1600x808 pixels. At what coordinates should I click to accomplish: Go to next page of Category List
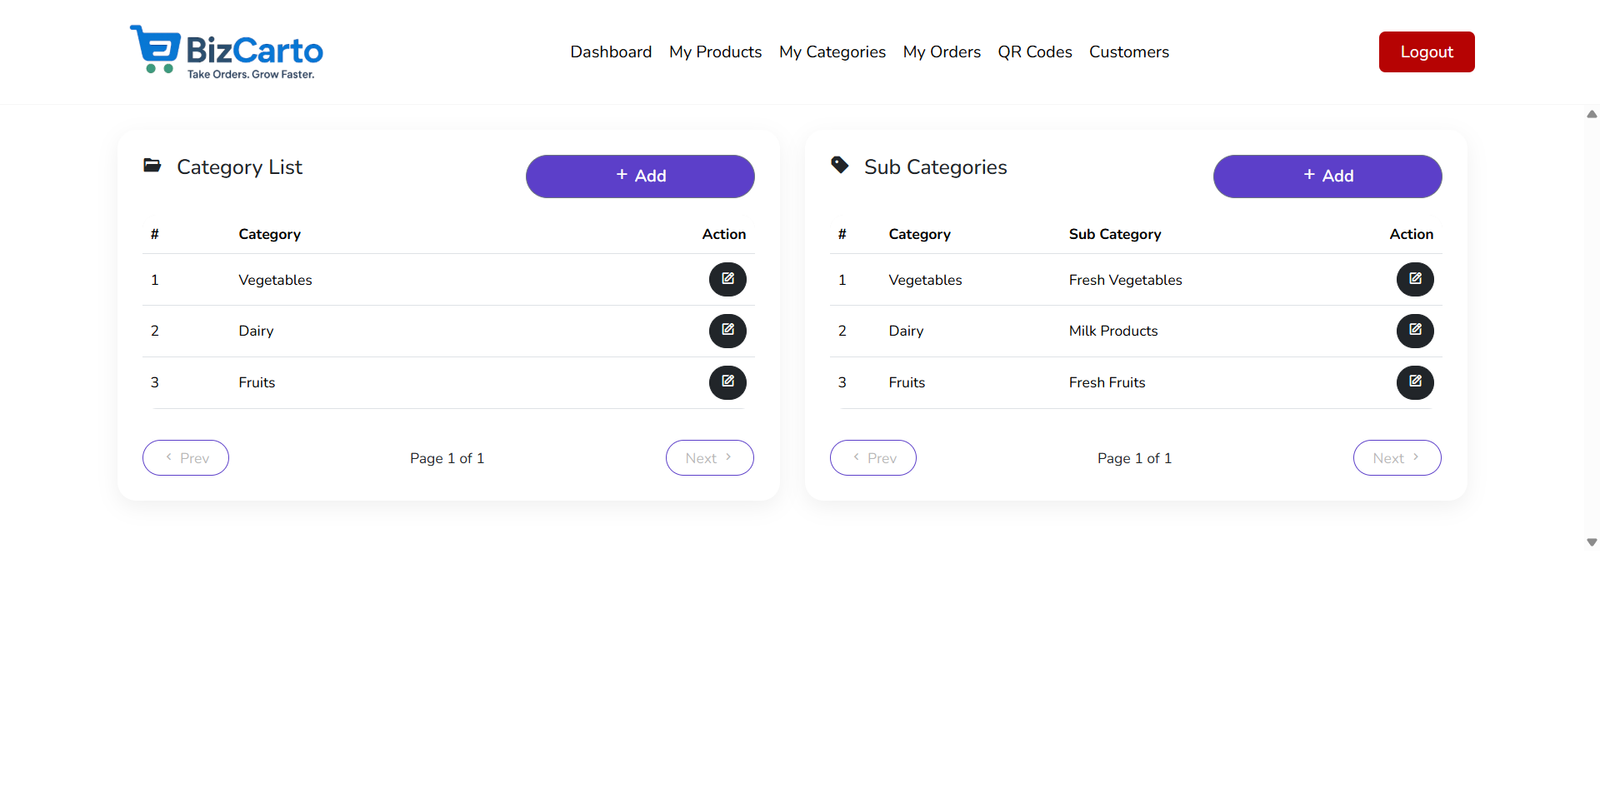(709, 457)
